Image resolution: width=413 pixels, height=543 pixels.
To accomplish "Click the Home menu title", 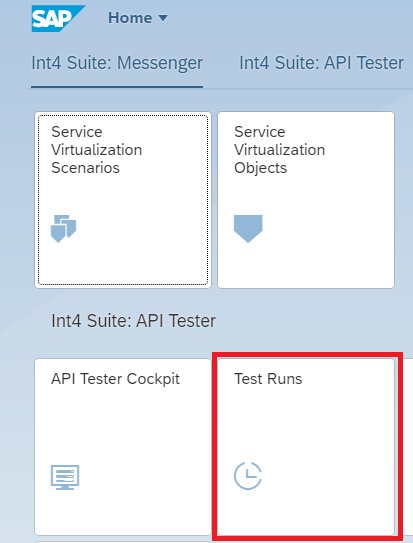I will [x=130, y=18].
